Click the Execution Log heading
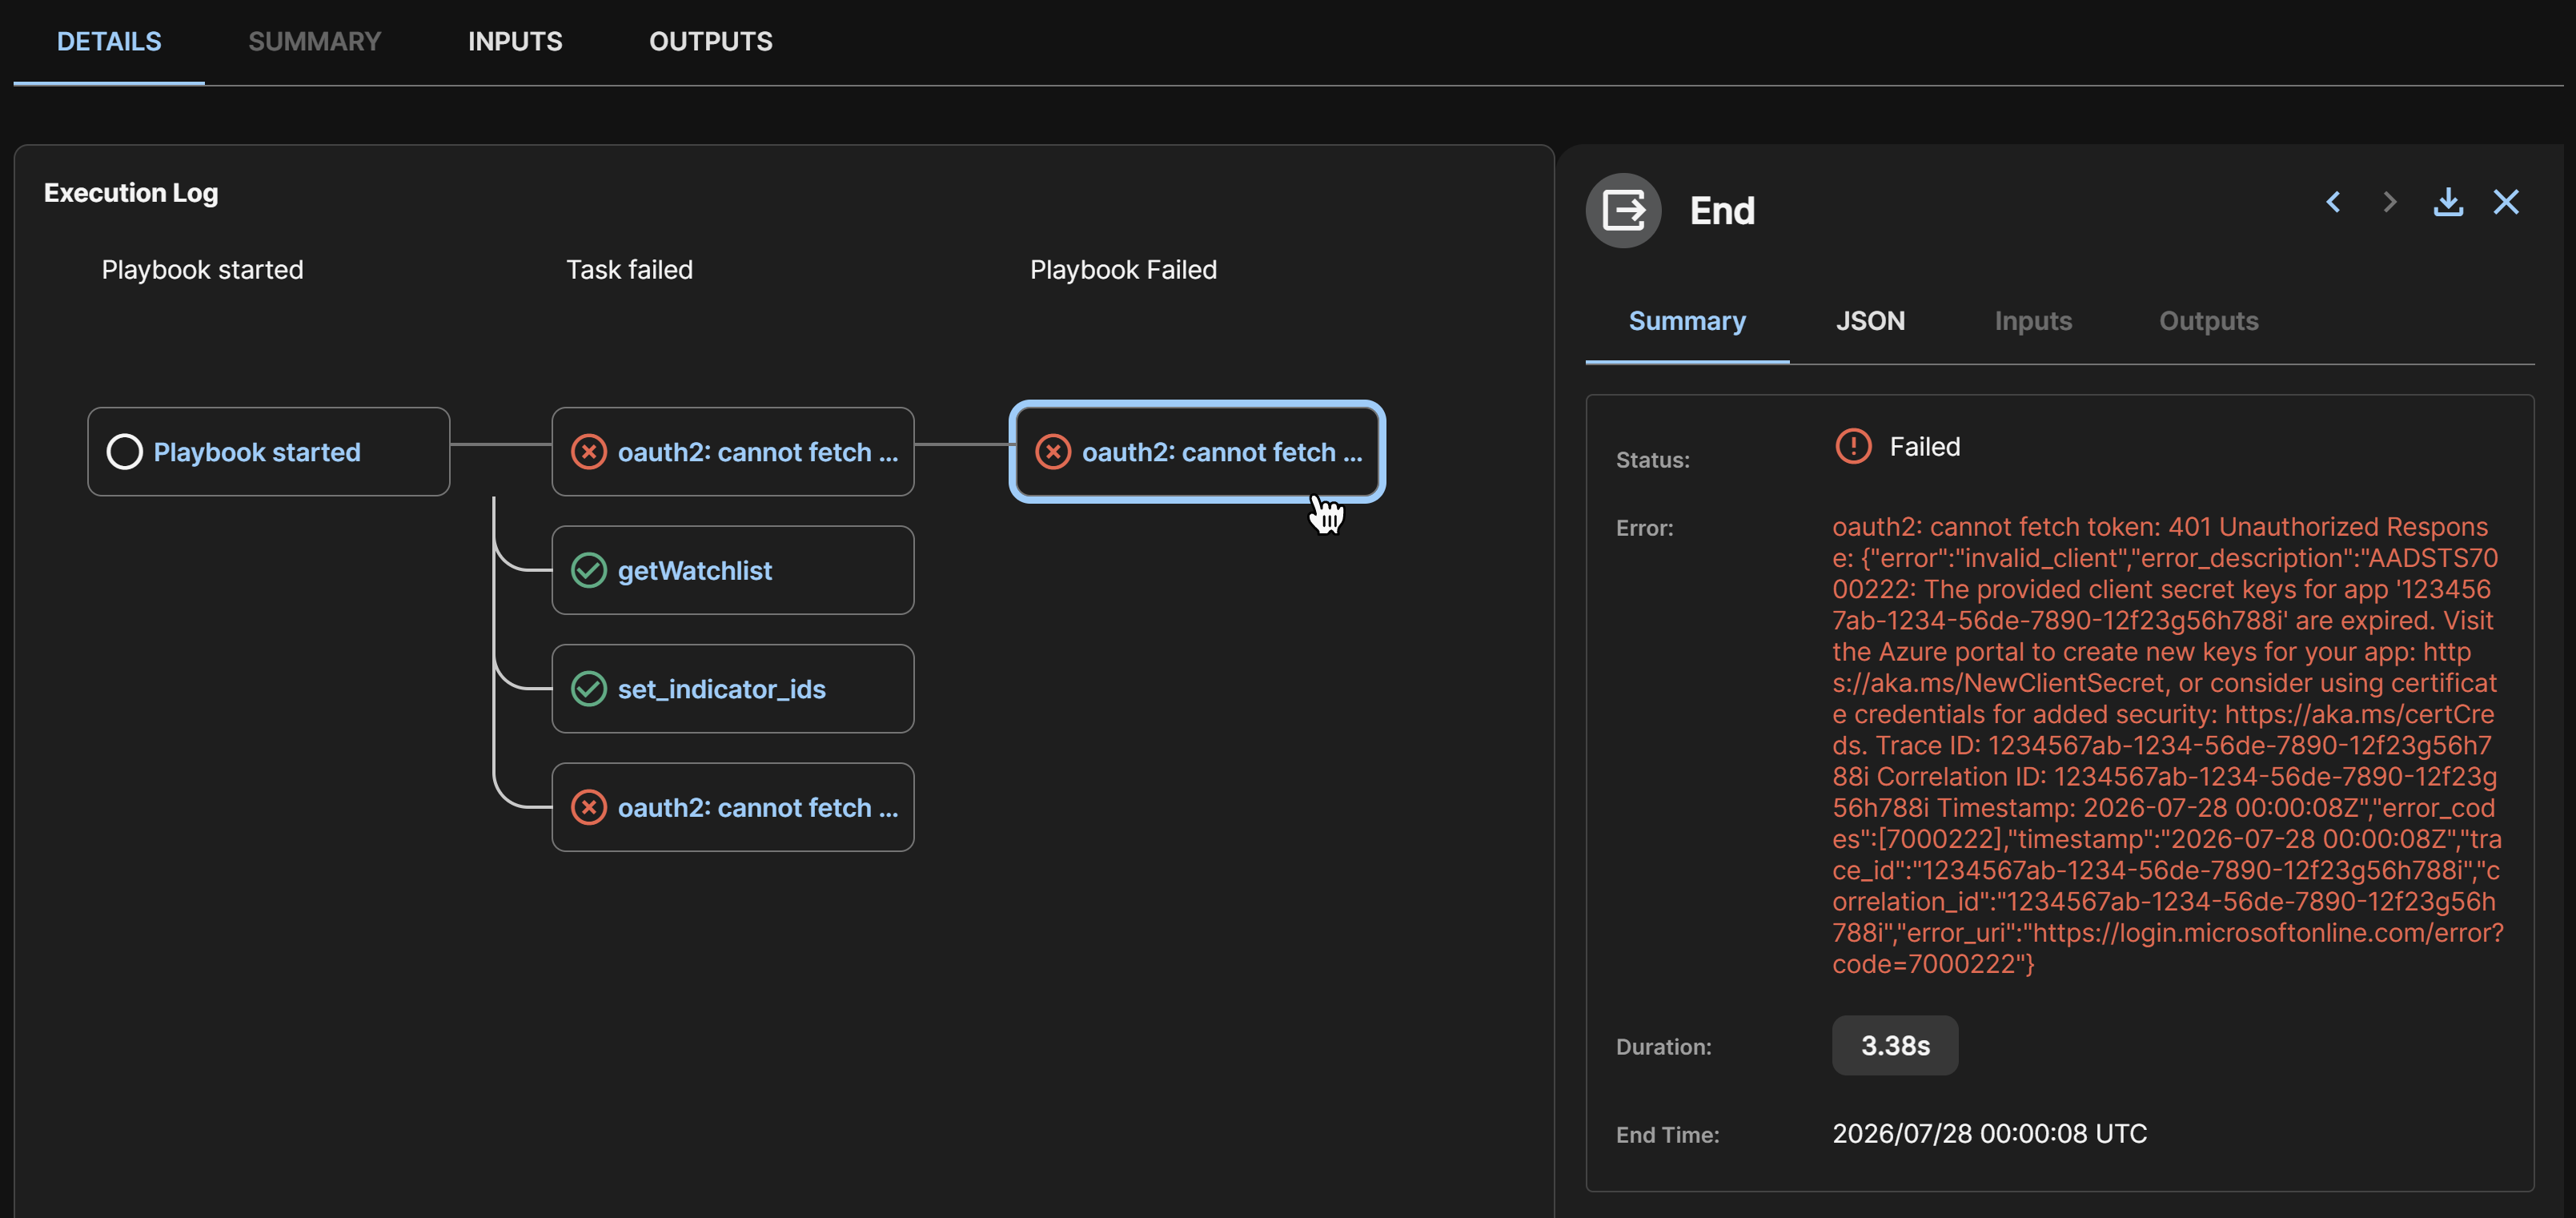Viewport: 2576px width, 1218px height. point(131,193)
